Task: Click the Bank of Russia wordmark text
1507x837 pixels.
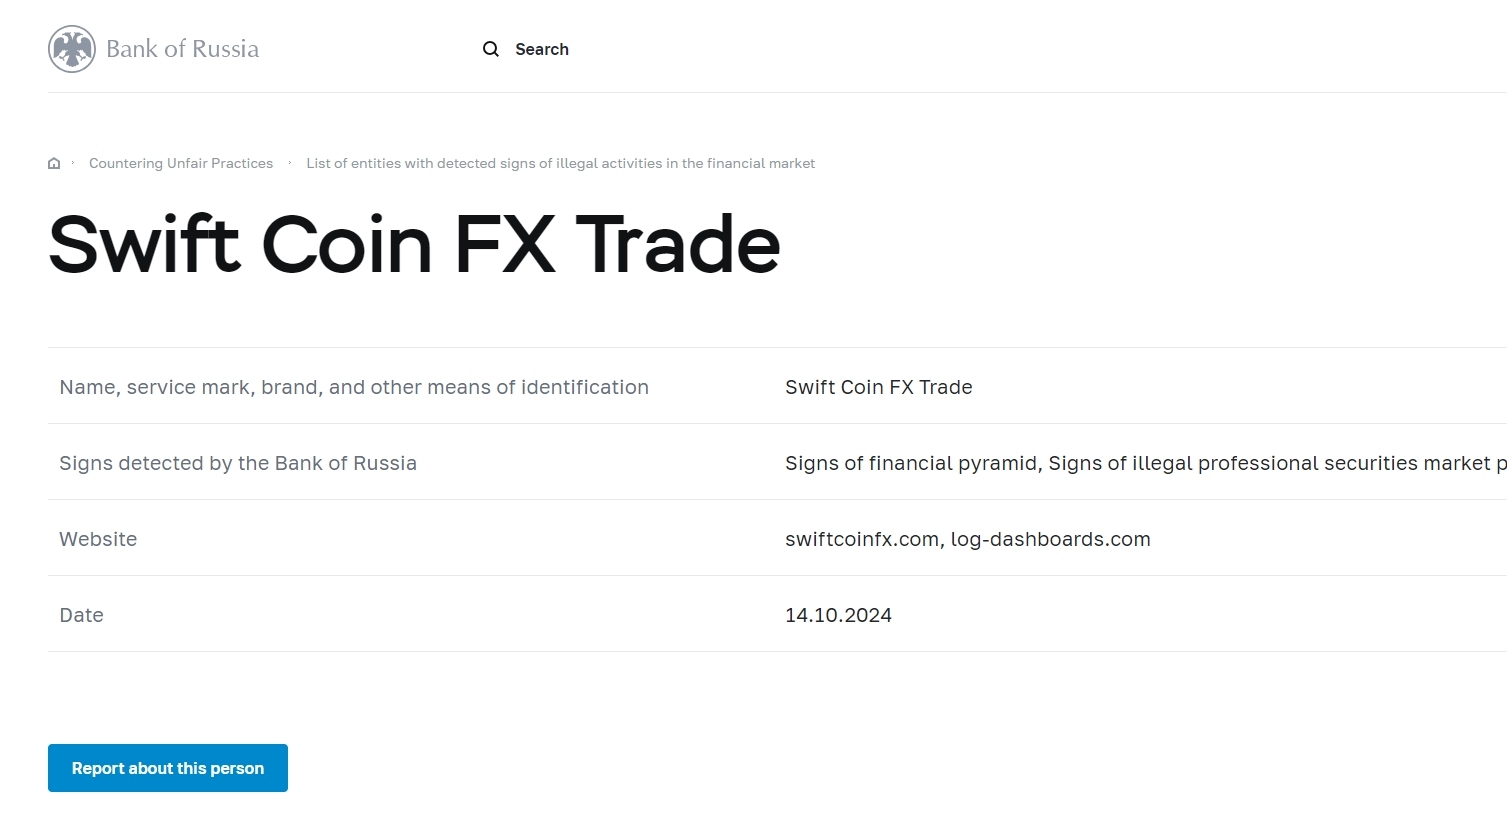Action: (182, 49)
